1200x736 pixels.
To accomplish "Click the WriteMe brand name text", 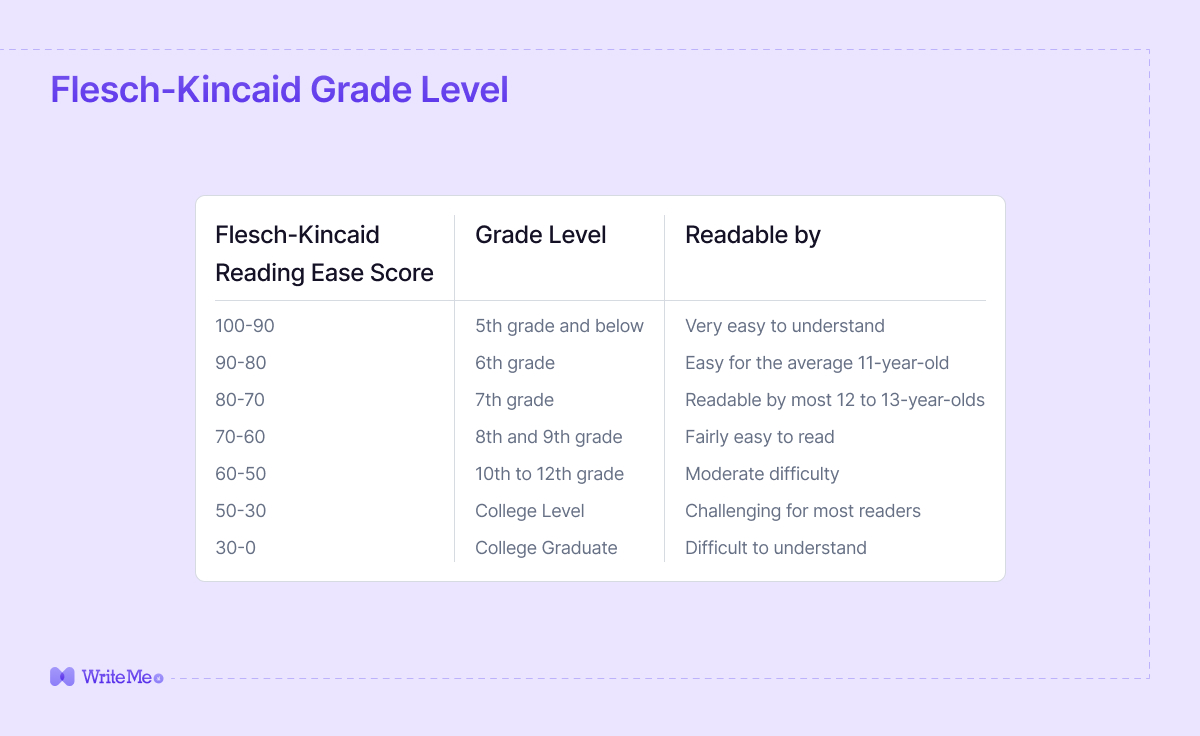I will (117, 677).
